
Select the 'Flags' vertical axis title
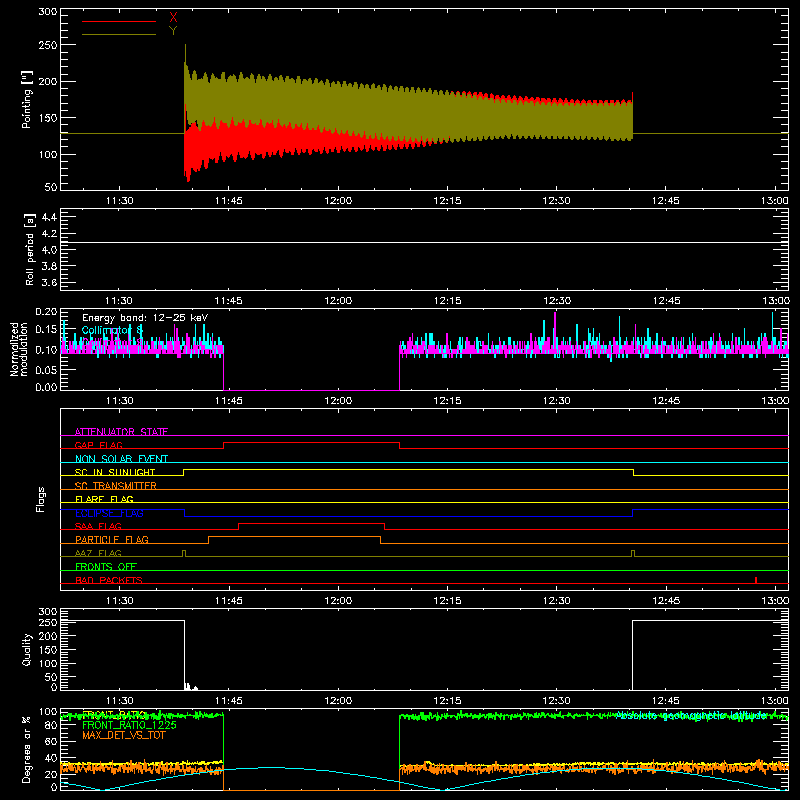(x=40, y=499)
